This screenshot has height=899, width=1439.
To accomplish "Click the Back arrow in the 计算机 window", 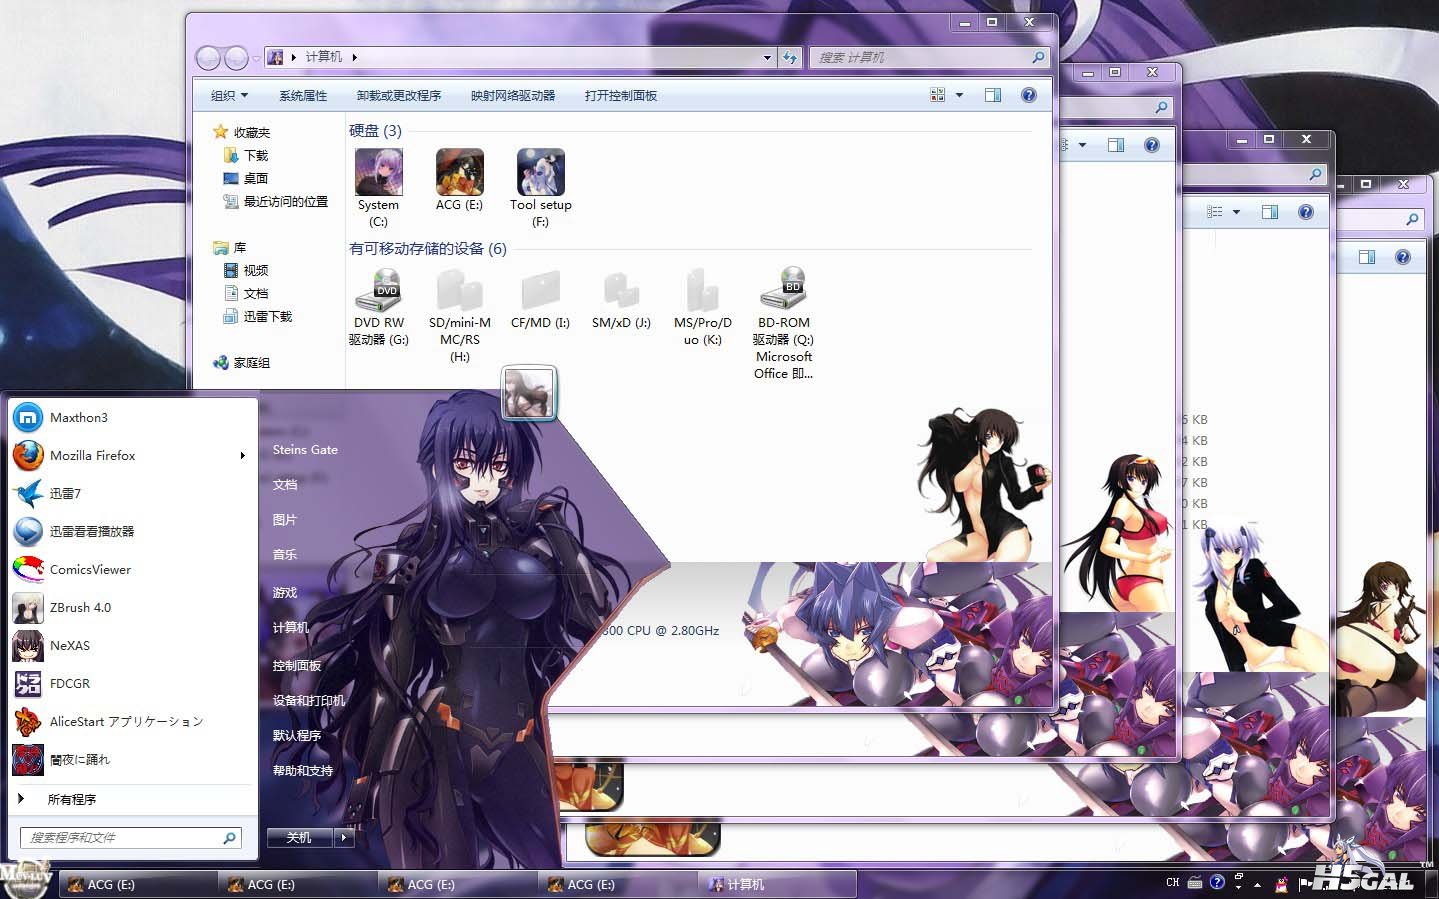I will 208,58.
